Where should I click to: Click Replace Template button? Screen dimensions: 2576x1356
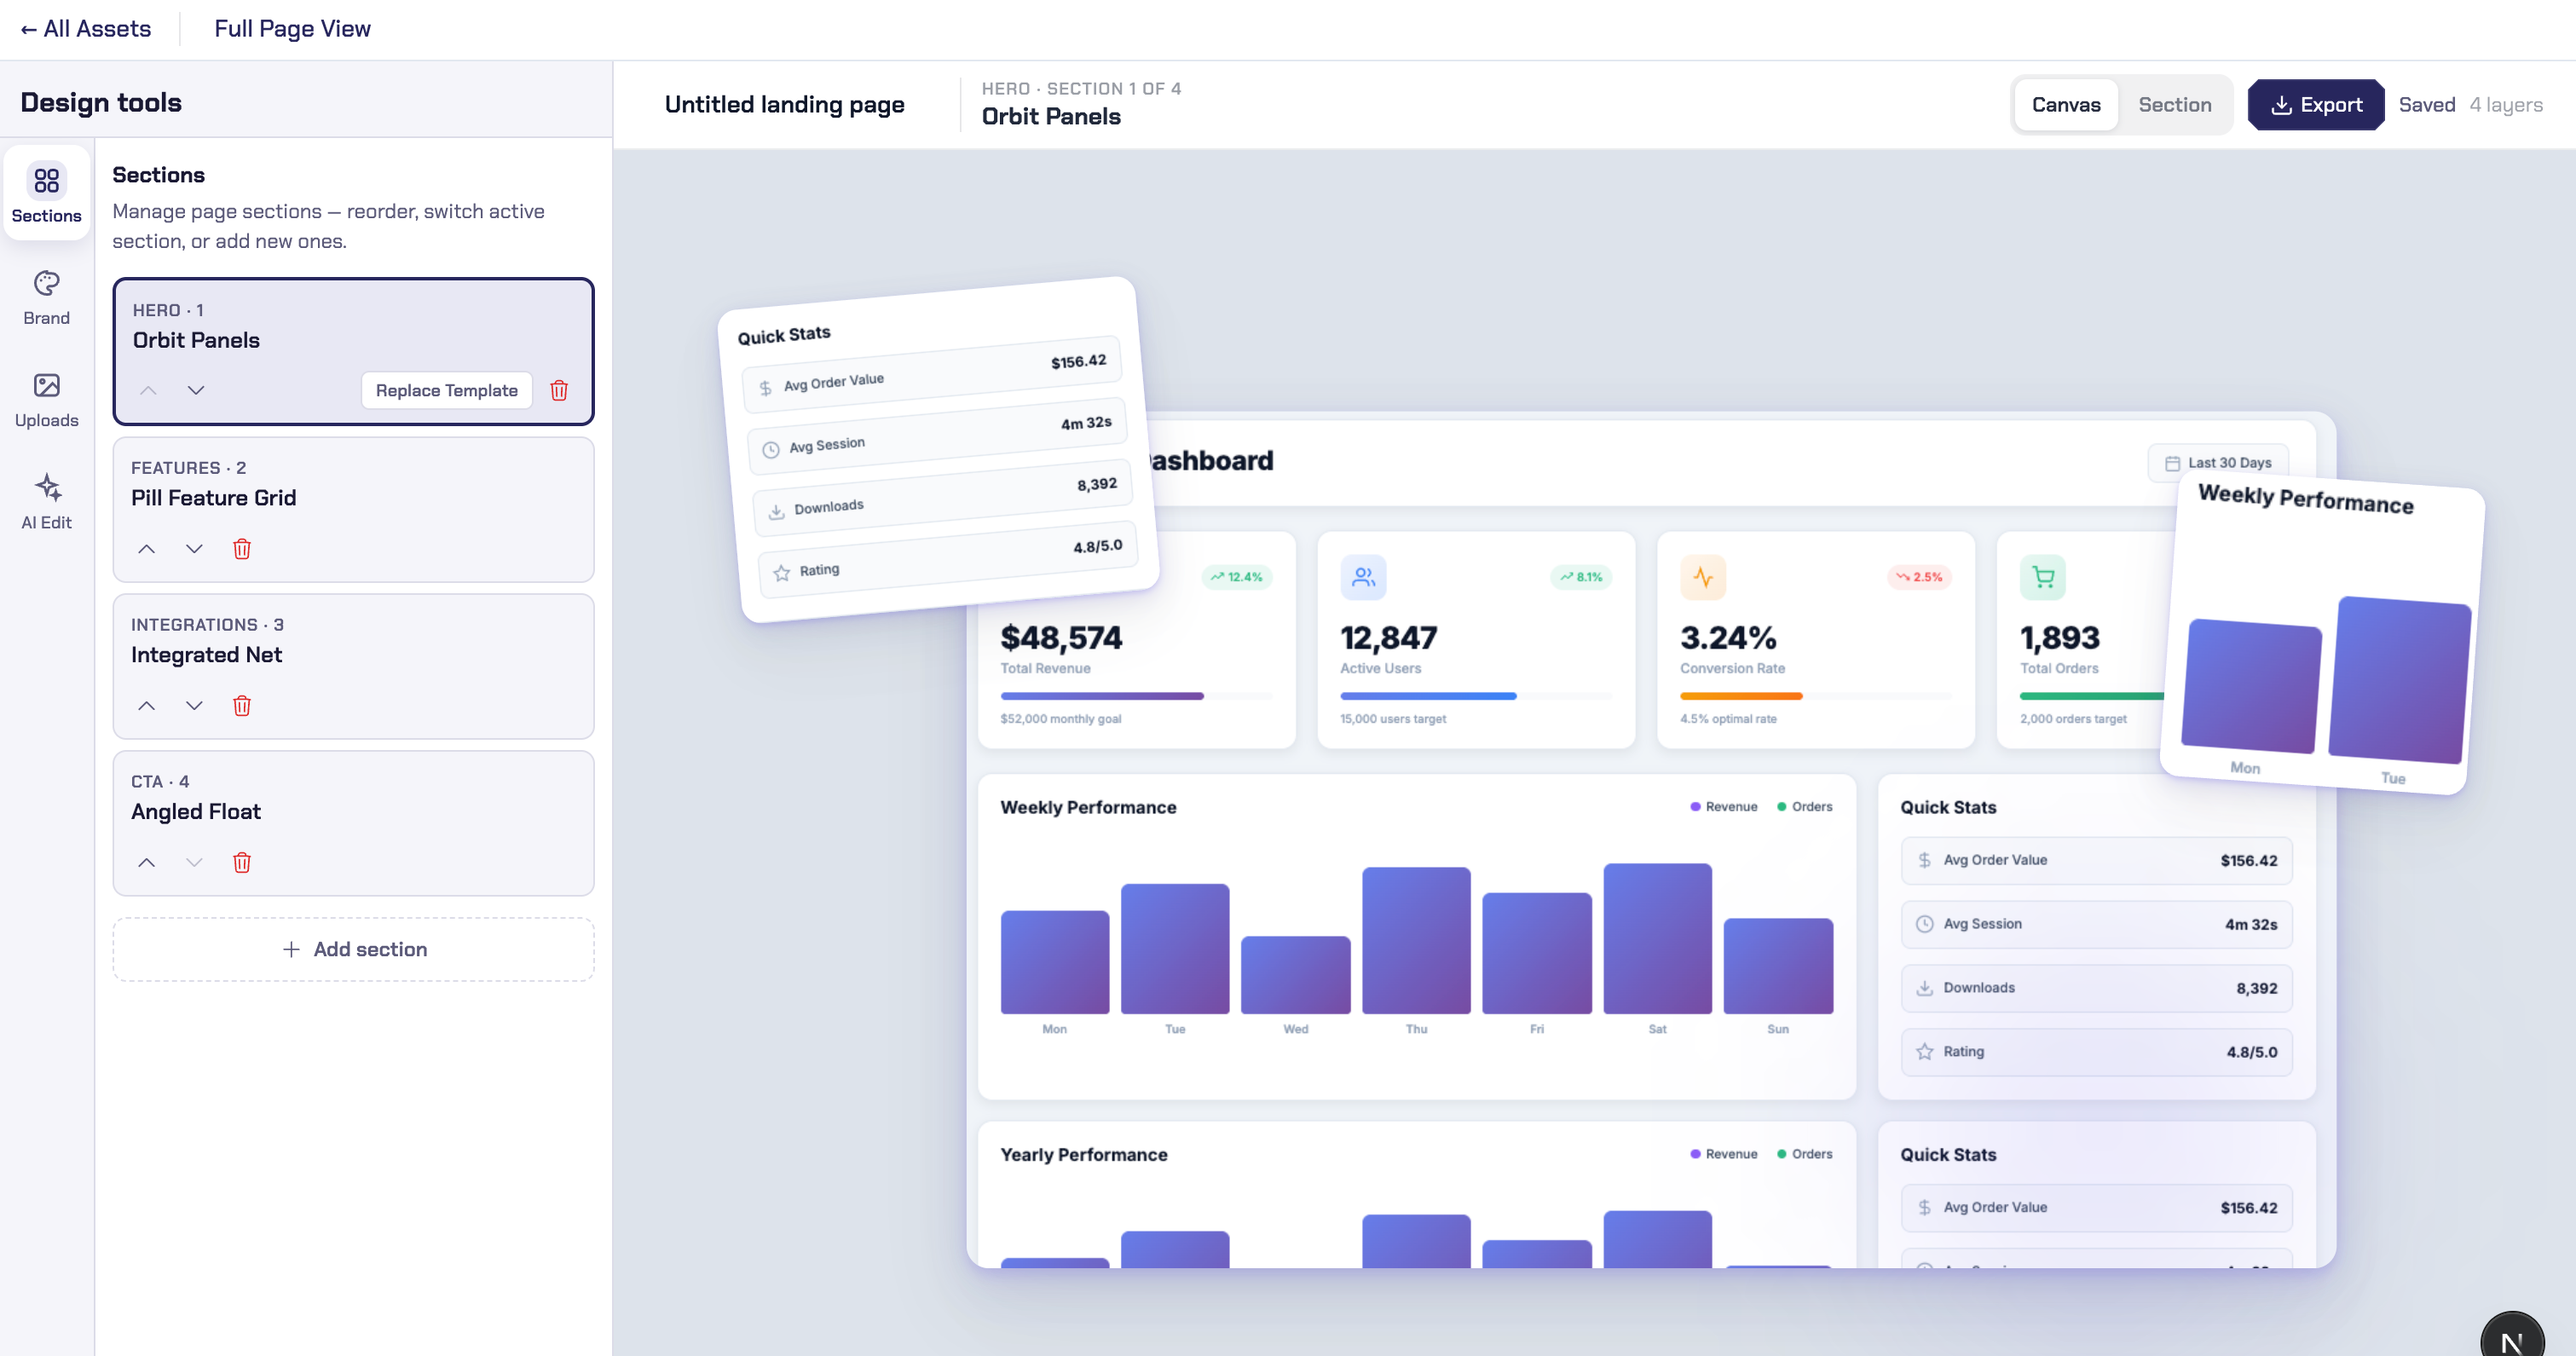click(x=446, y=390)
